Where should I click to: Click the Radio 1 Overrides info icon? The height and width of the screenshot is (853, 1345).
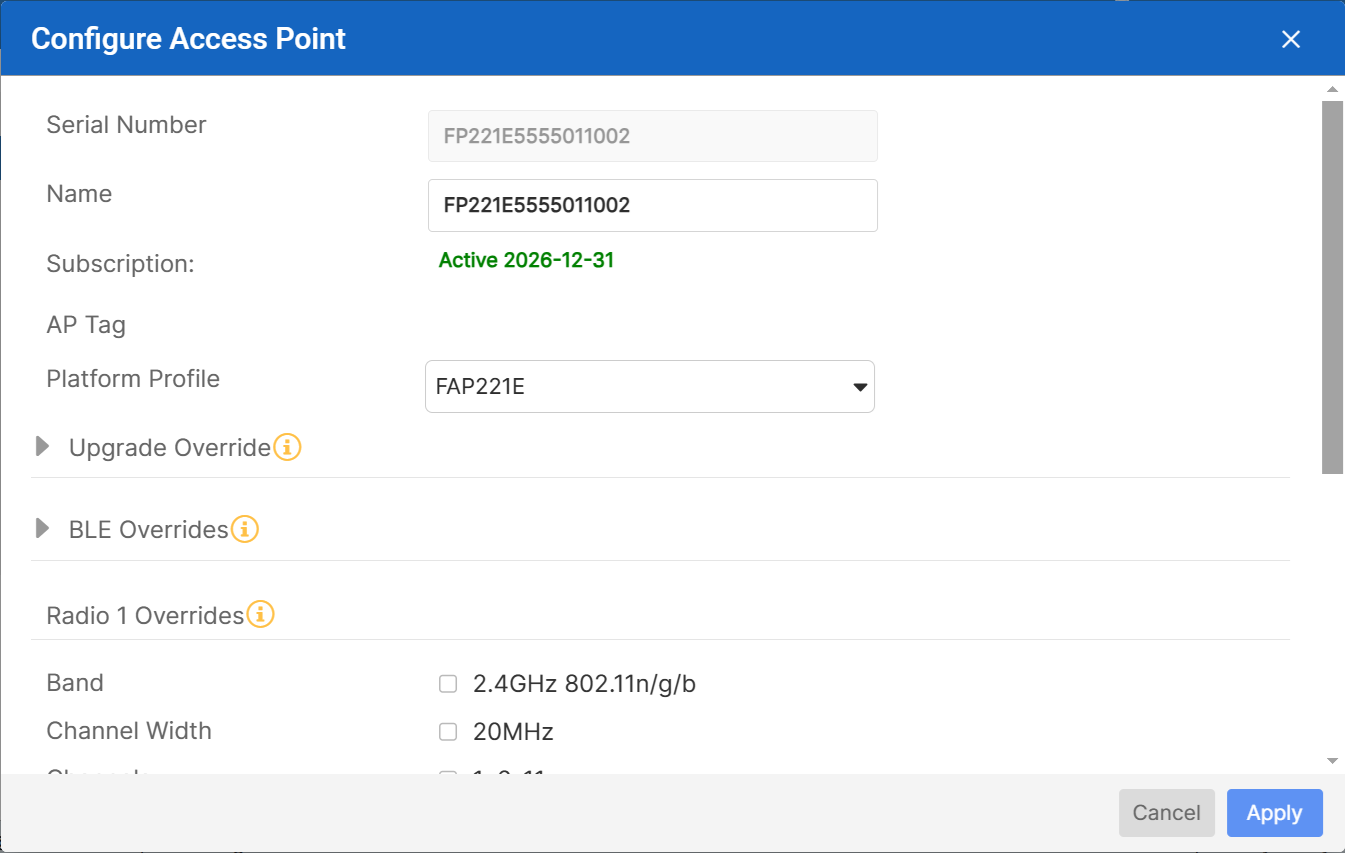coord(260,615)
